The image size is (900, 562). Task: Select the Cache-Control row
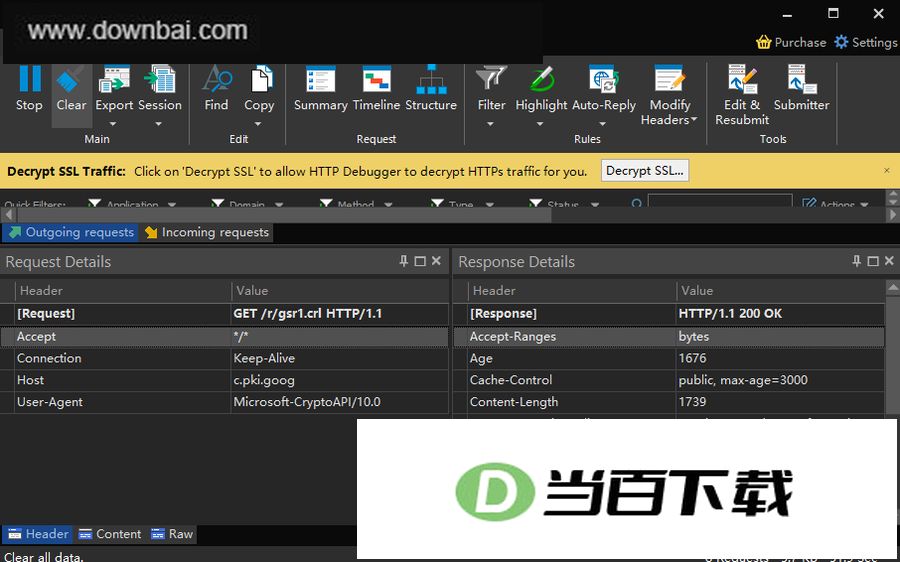coord(669,380)
